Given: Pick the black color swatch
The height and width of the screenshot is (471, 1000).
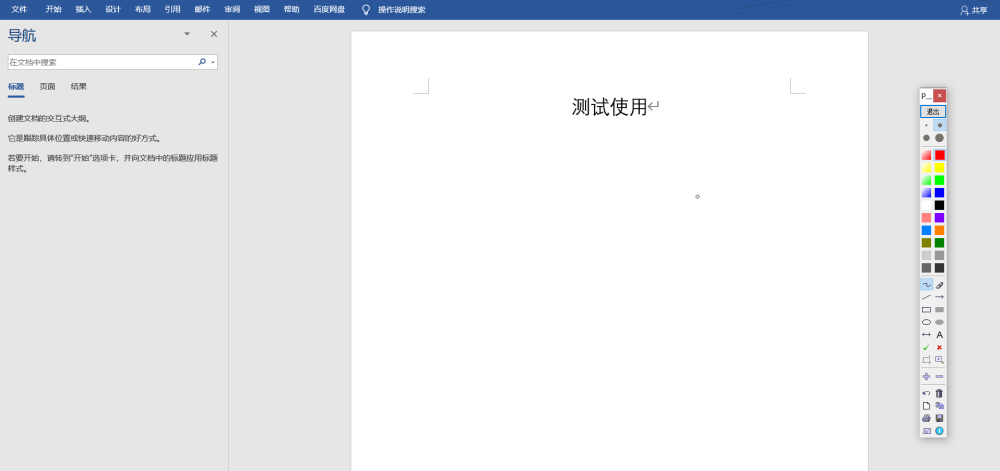Looking at the screenshot, I should [x=939, y=205].
